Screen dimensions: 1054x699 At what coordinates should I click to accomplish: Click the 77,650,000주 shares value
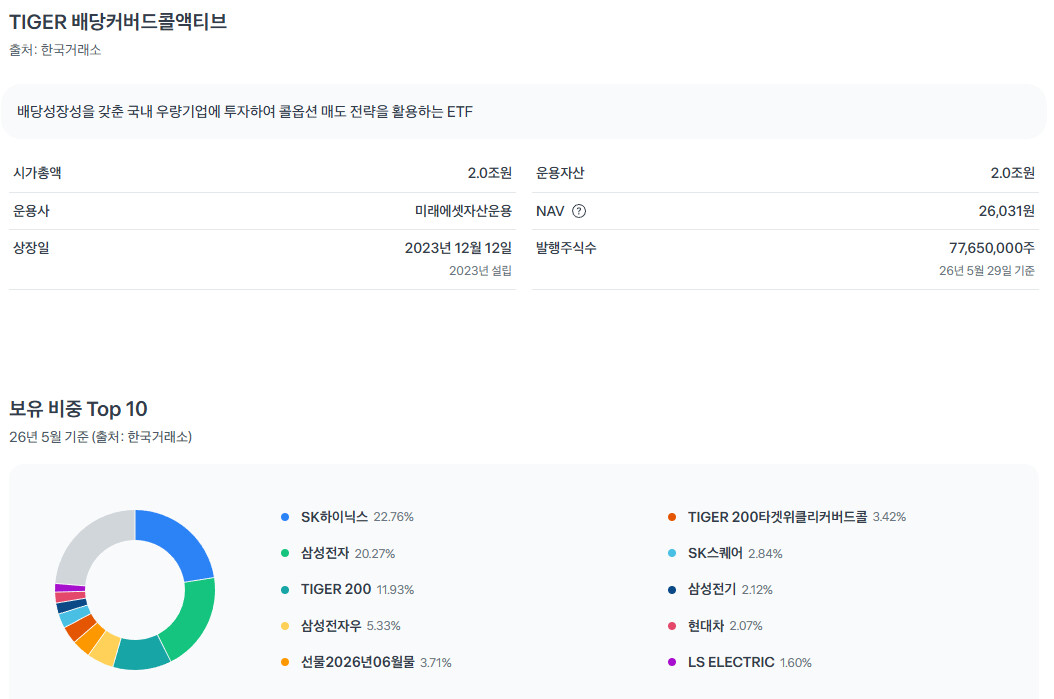[991, 248]
